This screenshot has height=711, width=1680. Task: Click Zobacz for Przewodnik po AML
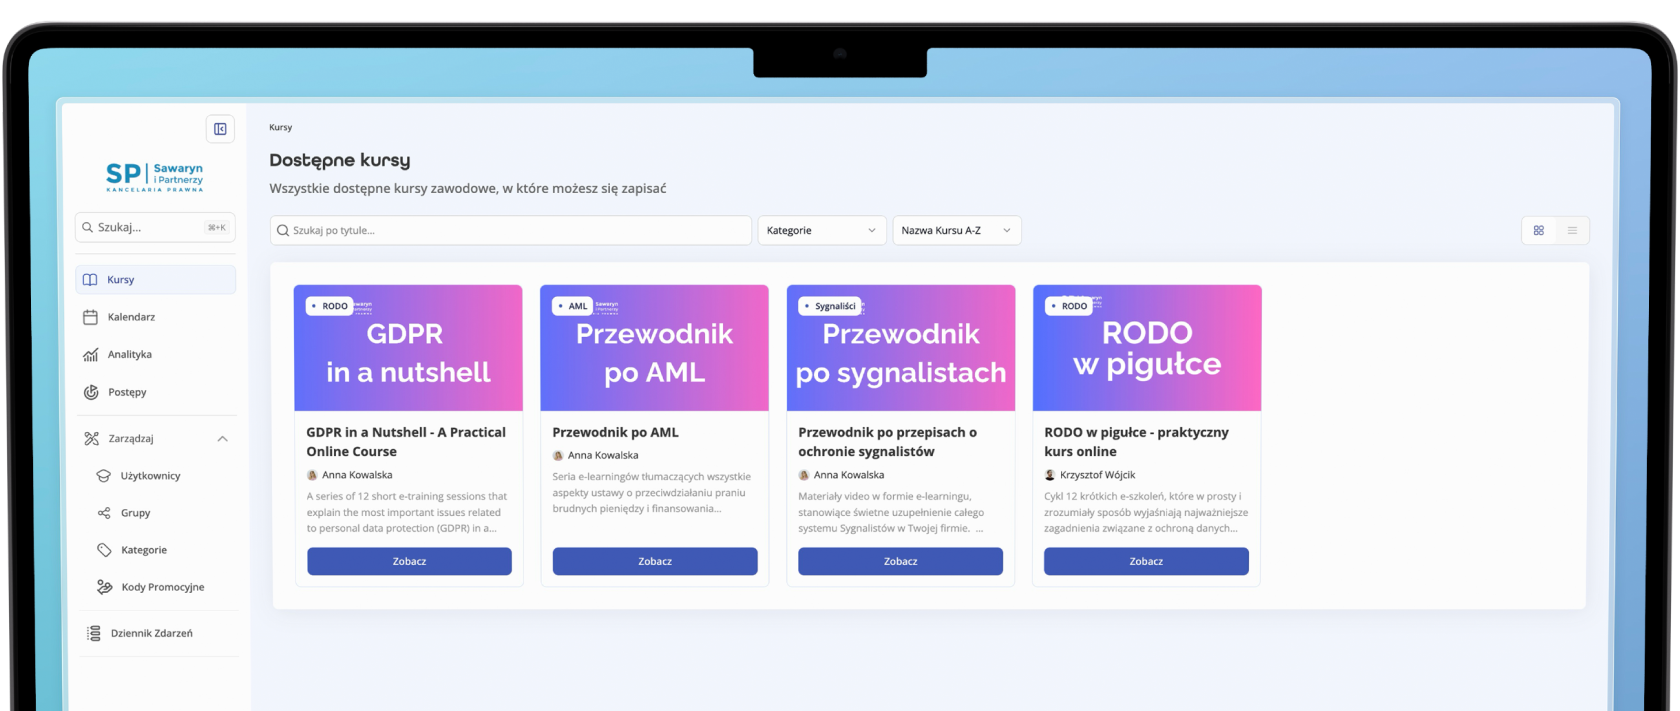pos(655,561)
